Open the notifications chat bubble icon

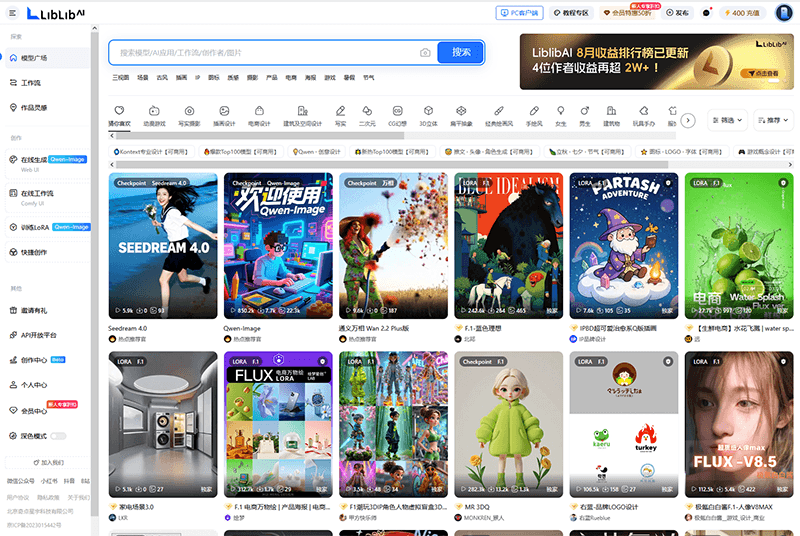click(707, 13)
